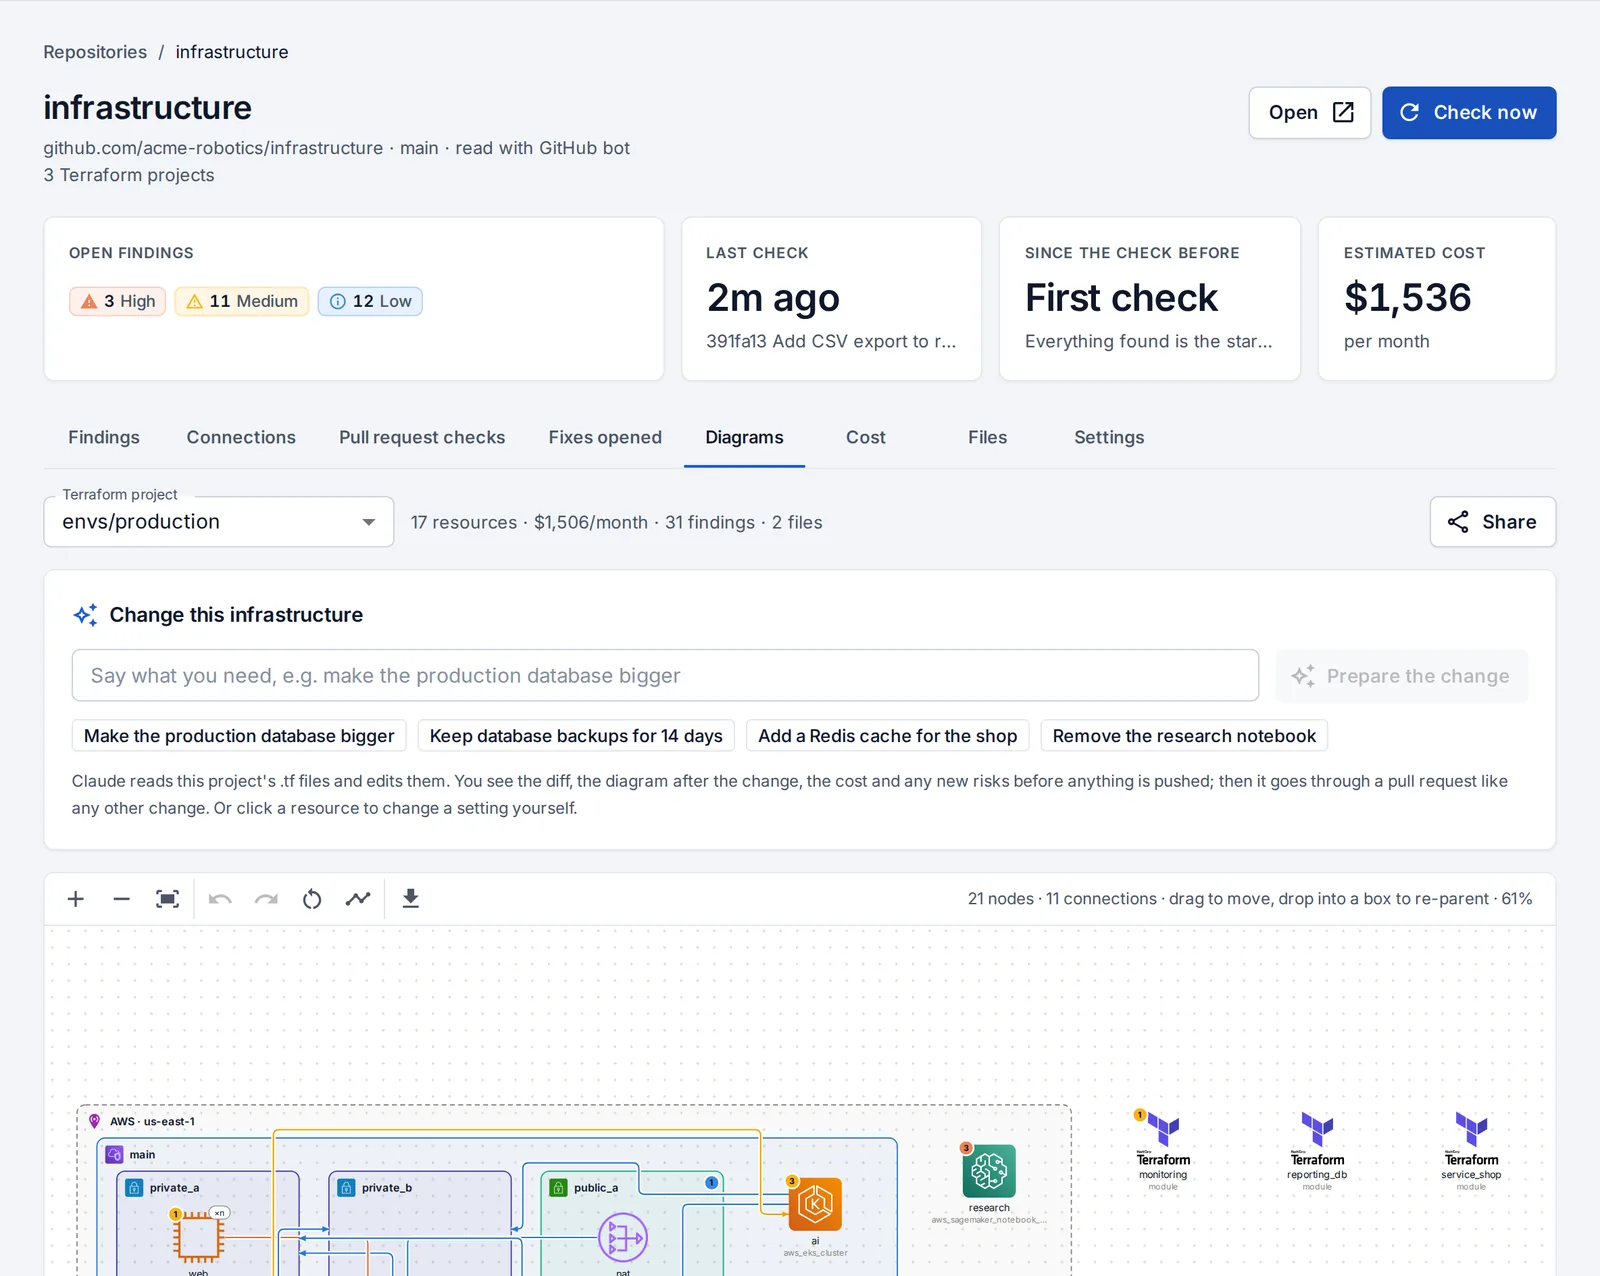Filter by 12 Low findings badge

pyautogui.click(x=370, y=301)
